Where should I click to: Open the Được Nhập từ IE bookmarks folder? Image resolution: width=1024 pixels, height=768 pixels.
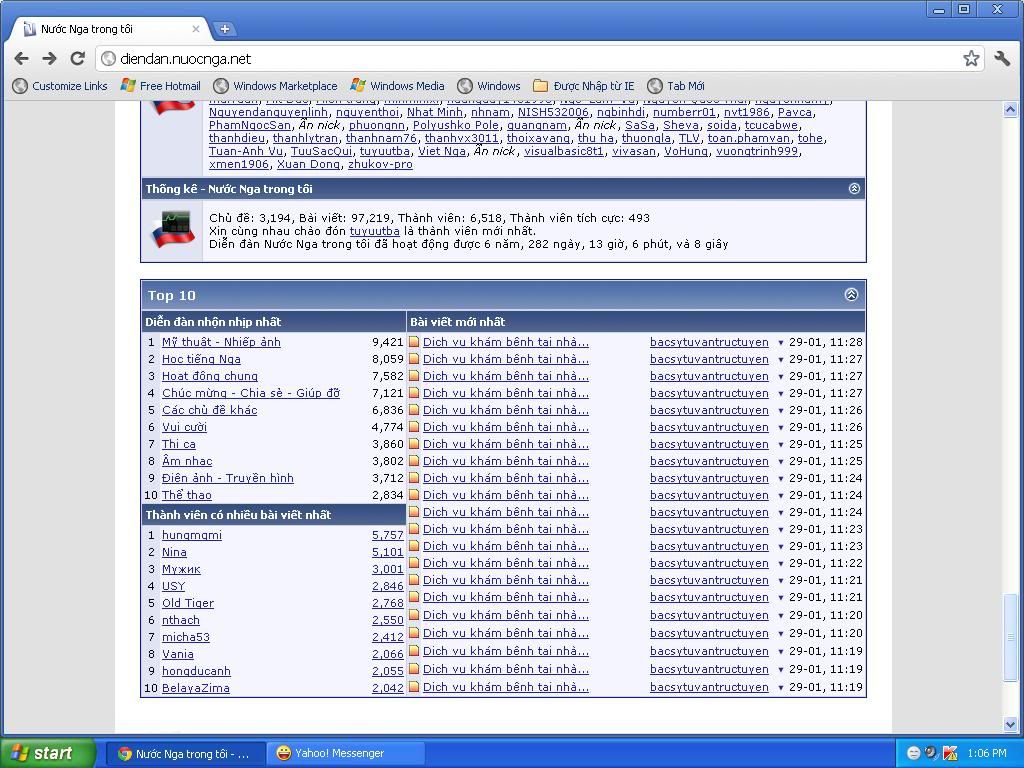coord(584,86)
